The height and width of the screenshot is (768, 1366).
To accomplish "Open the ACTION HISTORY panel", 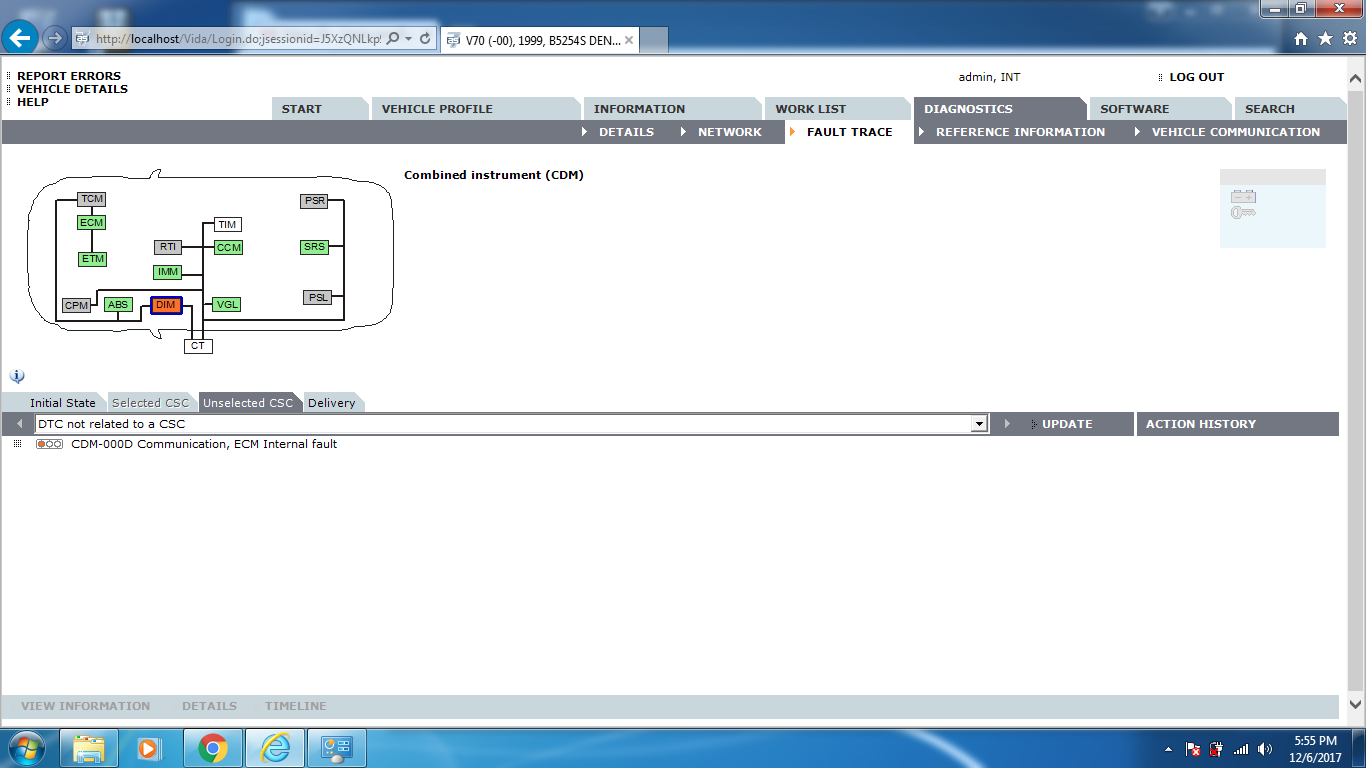I will click(1200, 424).
